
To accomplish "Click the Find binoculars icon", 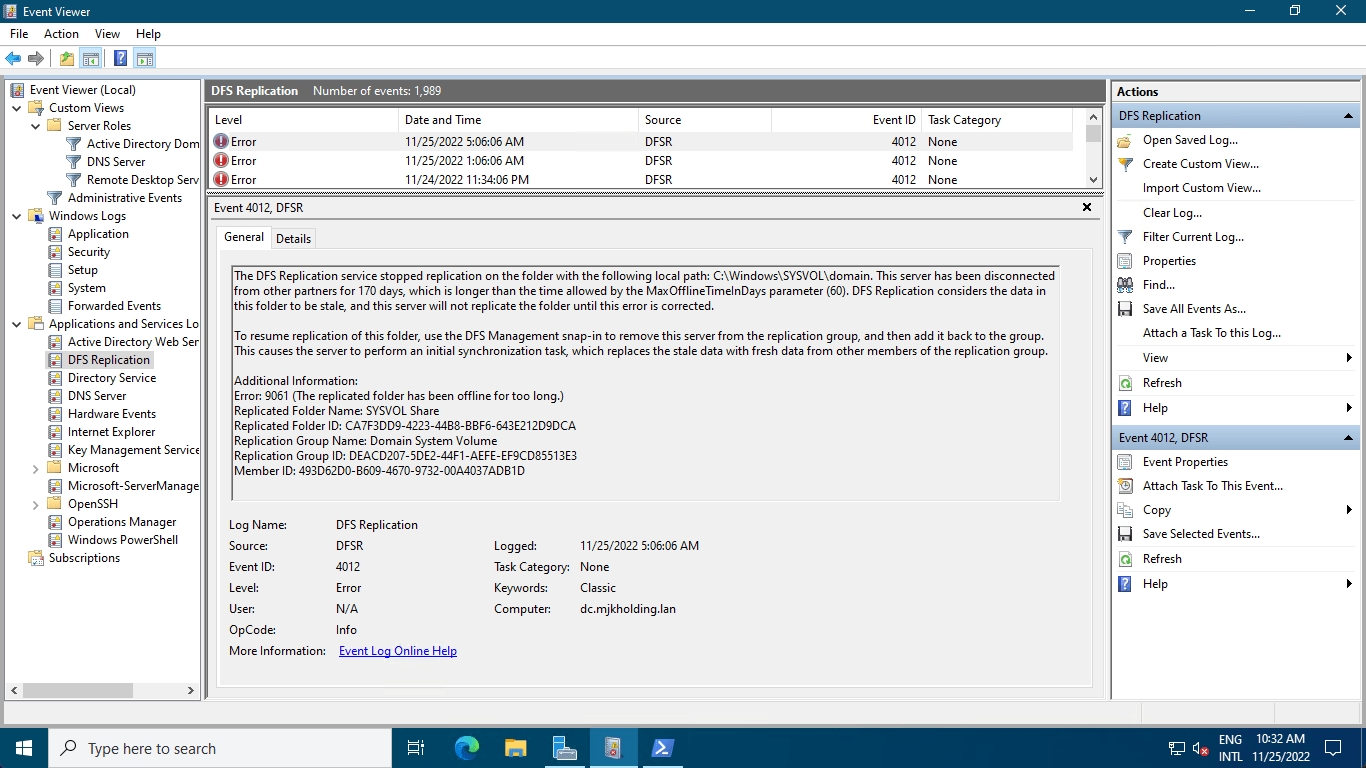I will pos(1125,285).
